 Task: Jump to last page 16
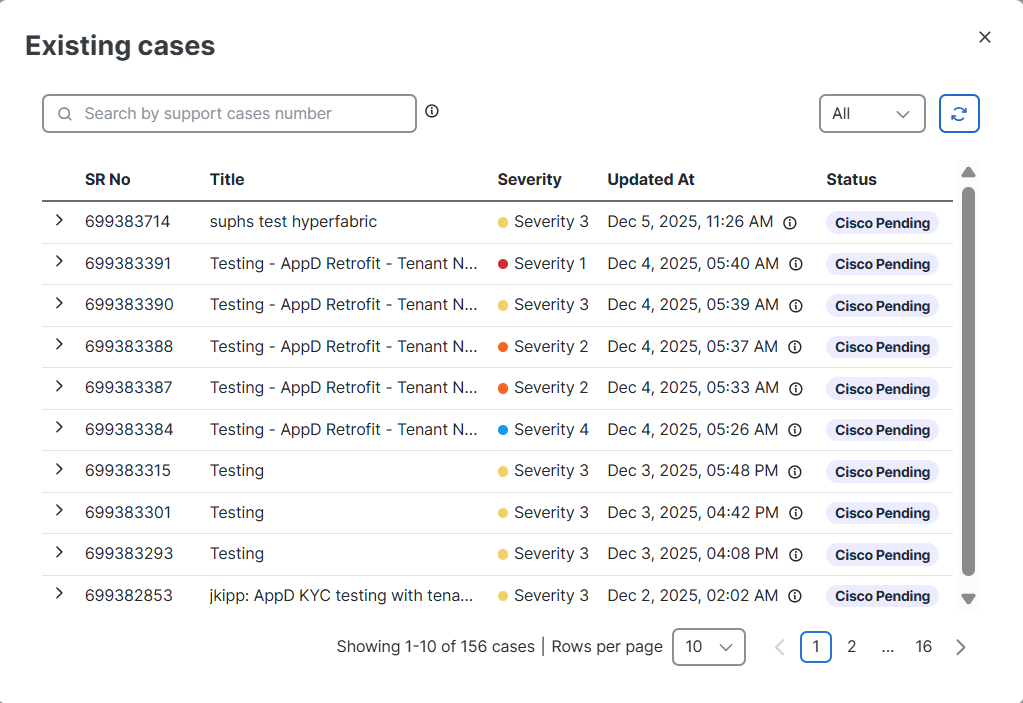[923, 647]
